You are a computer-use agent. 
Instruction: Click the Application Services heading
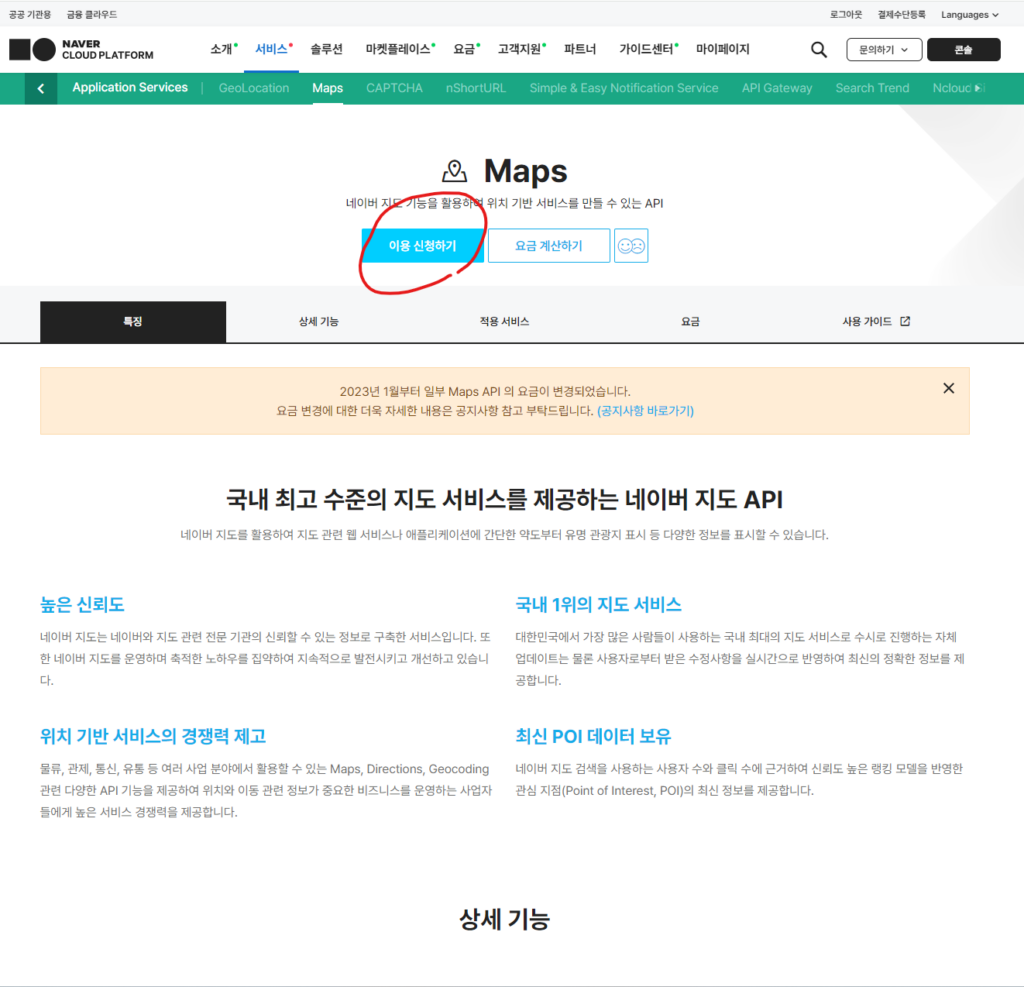click(x=130, y=88)
